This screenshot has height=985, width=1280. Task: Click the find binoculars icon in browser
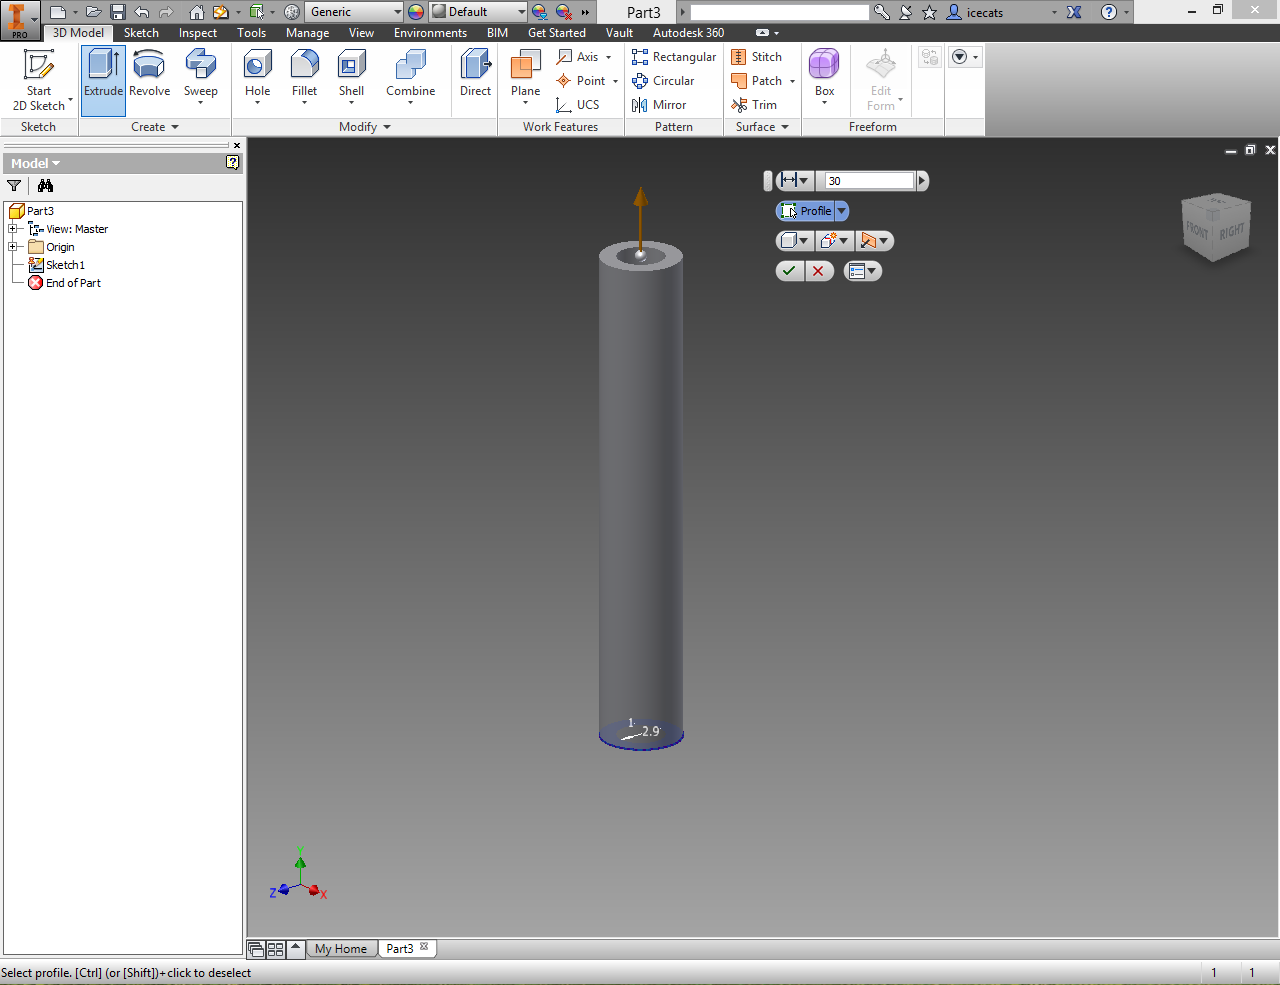coord(45,186)
